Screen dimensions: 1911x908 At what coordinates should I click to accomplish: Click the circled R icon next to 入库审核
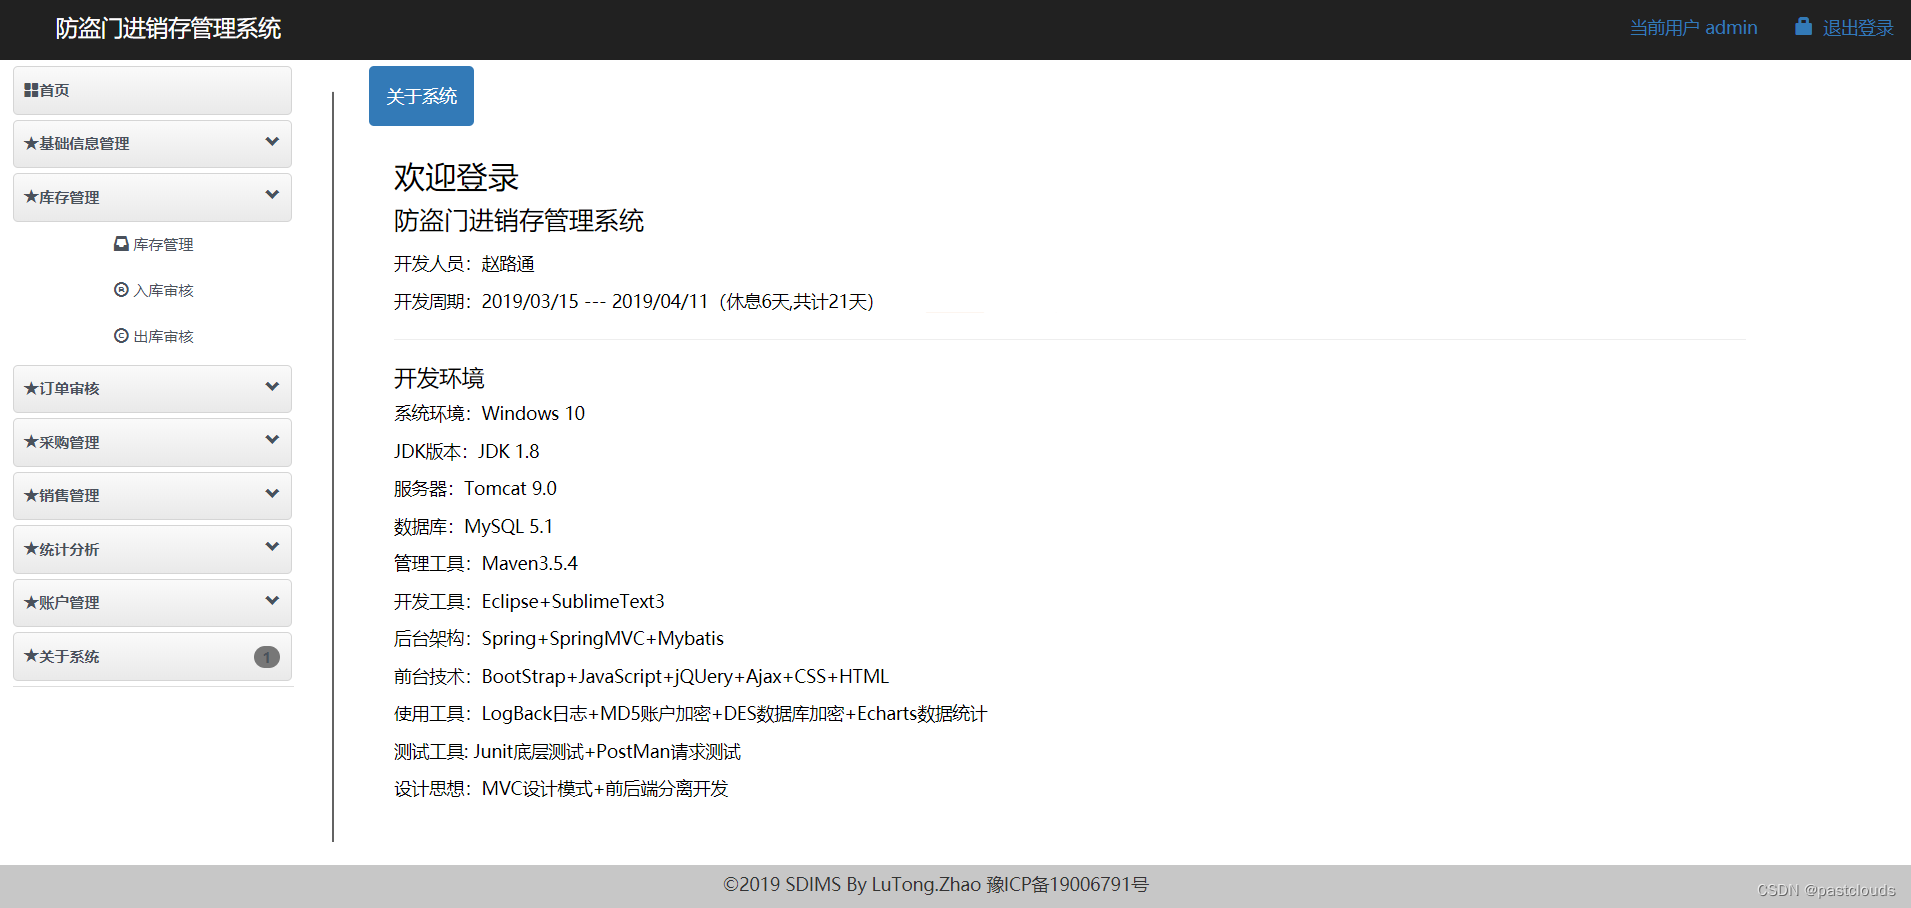(x=121, y=289)
